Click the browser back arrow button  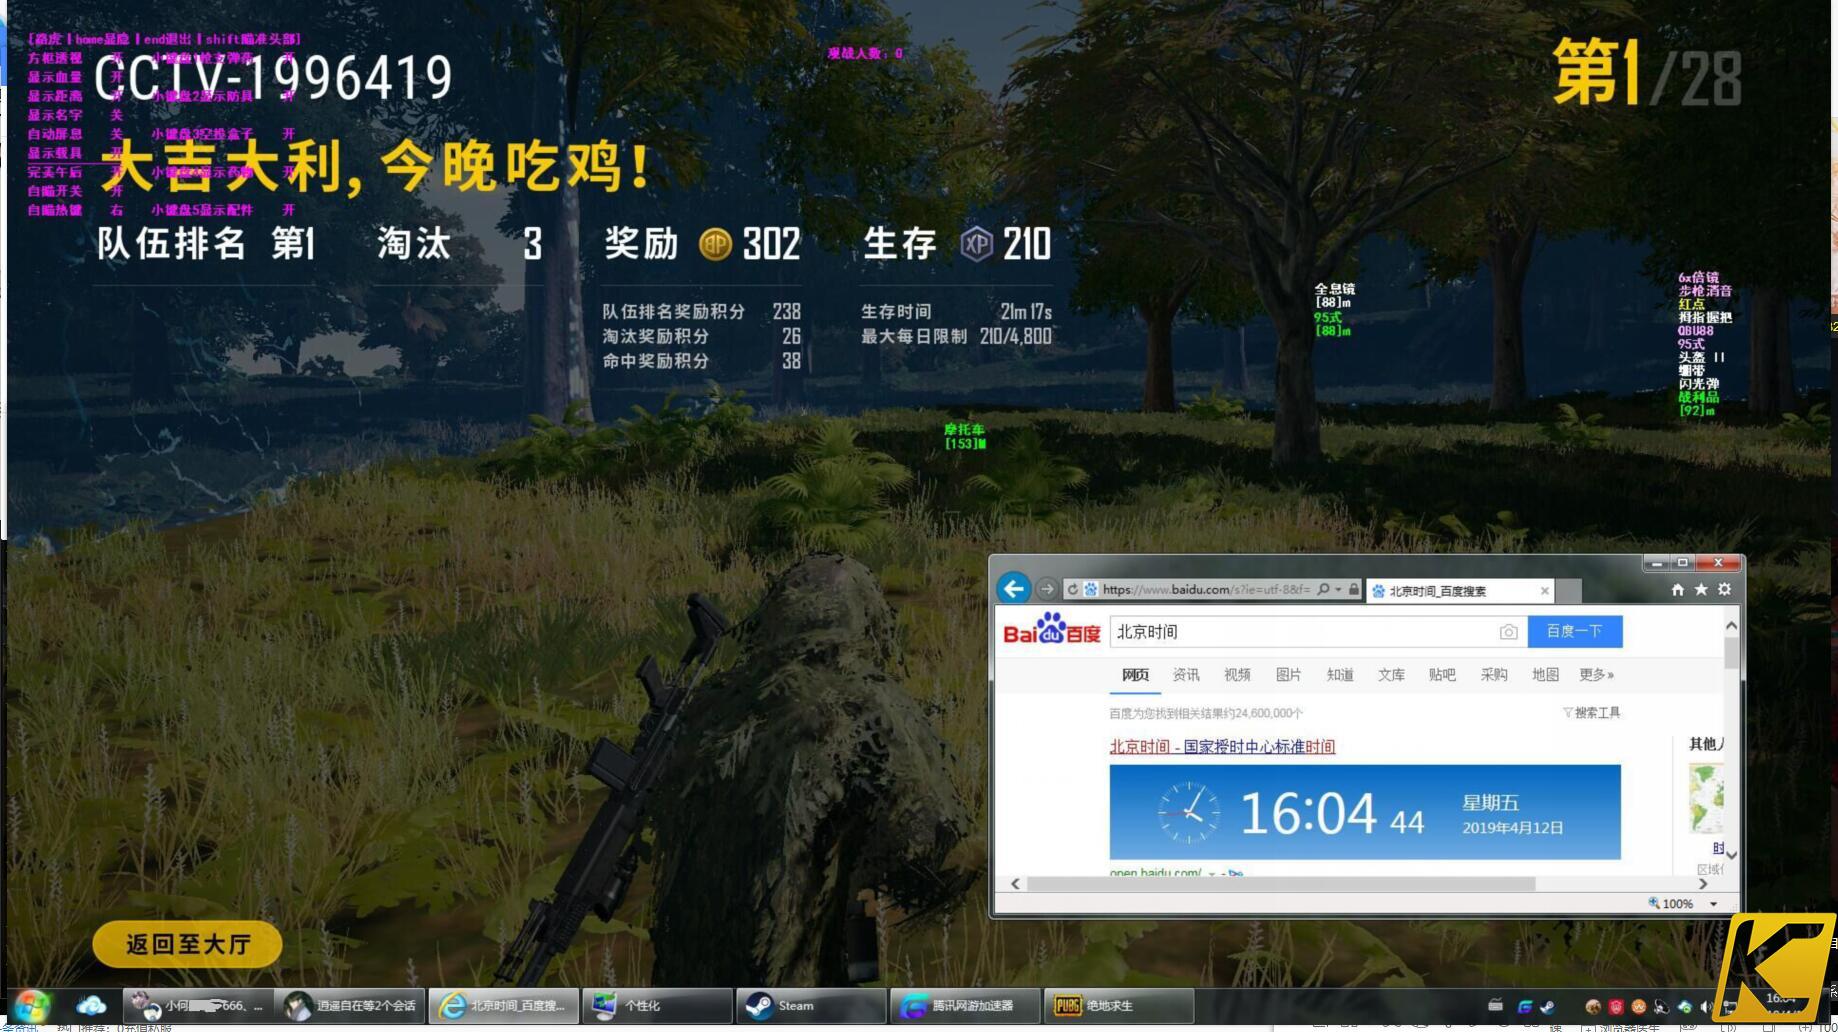(x=1014, y=589)
